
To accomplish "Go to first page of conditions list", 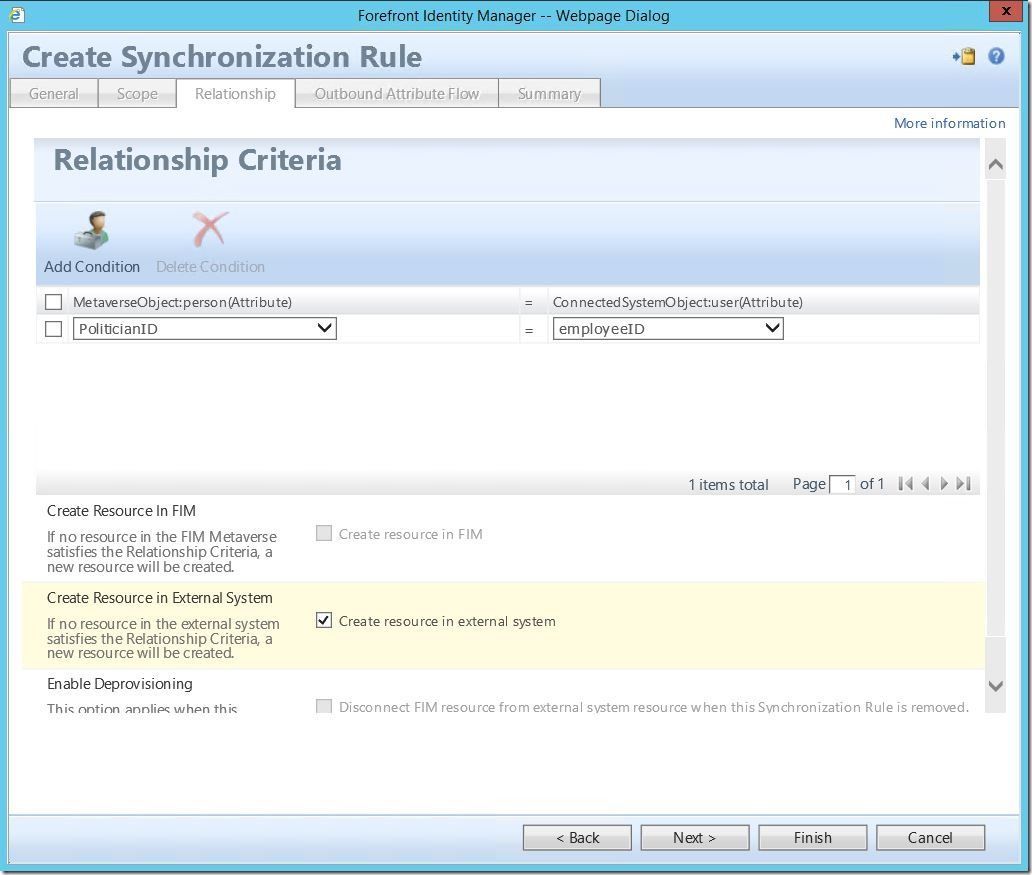I will click(x=906, y=484).
